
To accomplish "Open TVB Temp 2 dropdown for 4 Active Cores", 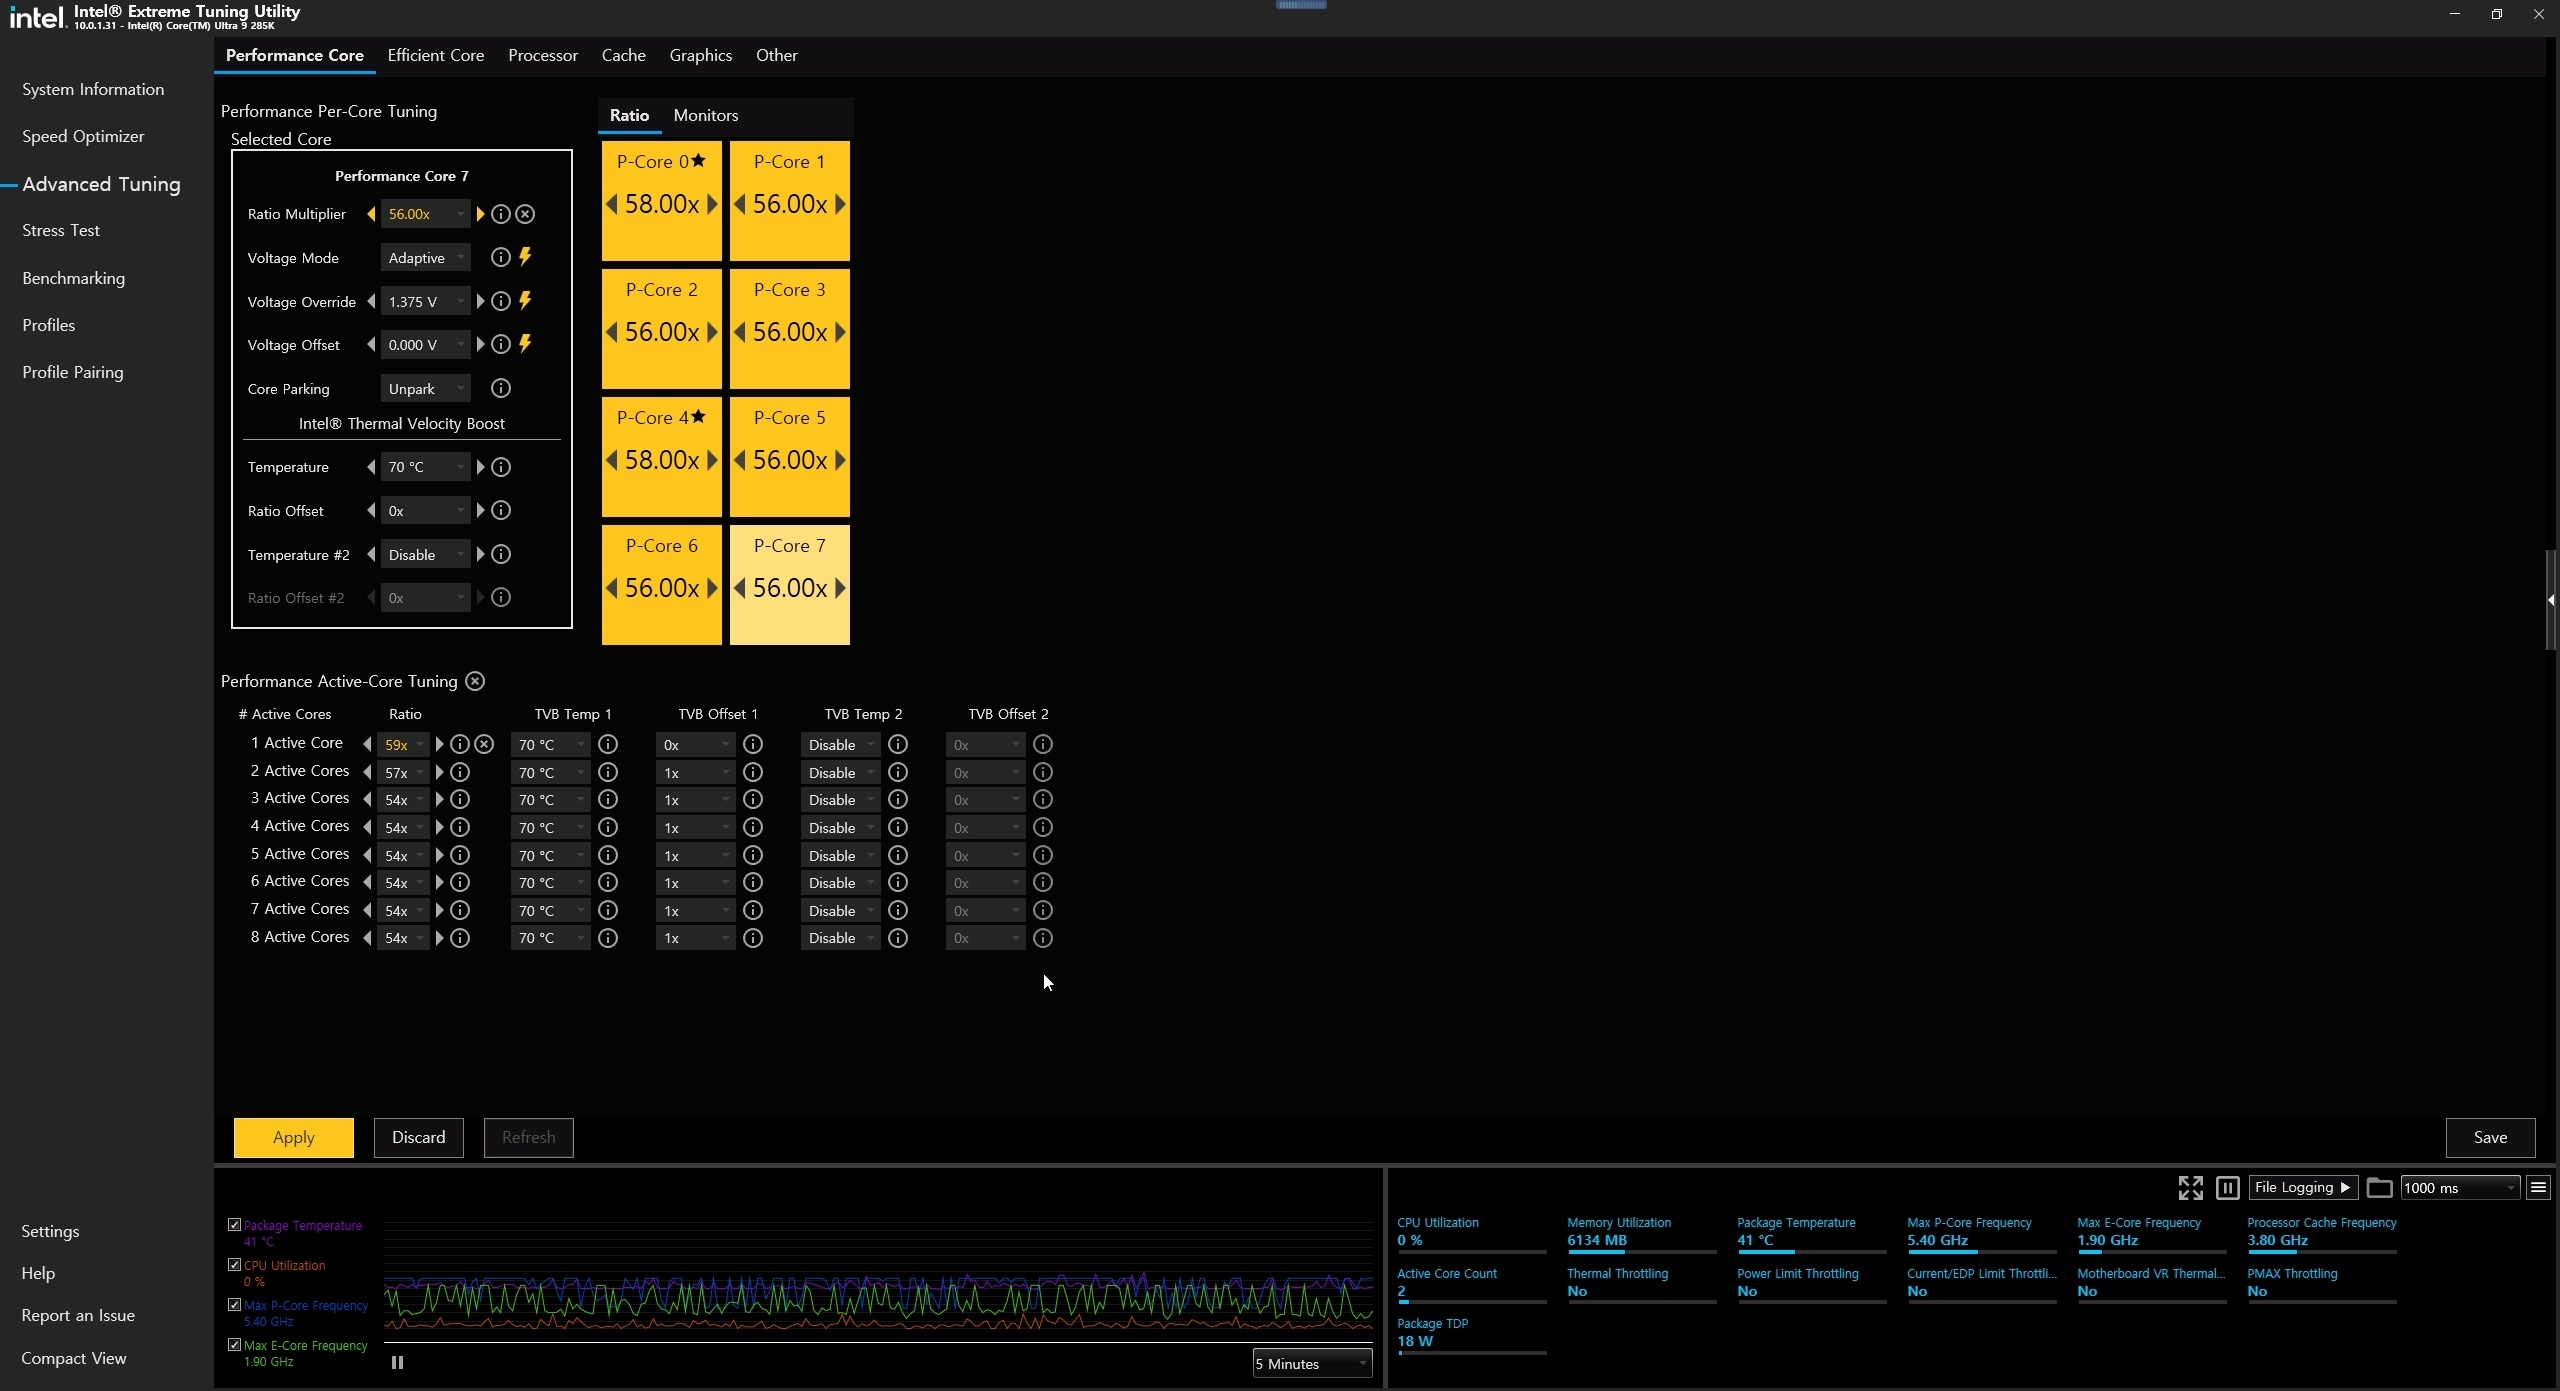I will click(x=840, y=827).
